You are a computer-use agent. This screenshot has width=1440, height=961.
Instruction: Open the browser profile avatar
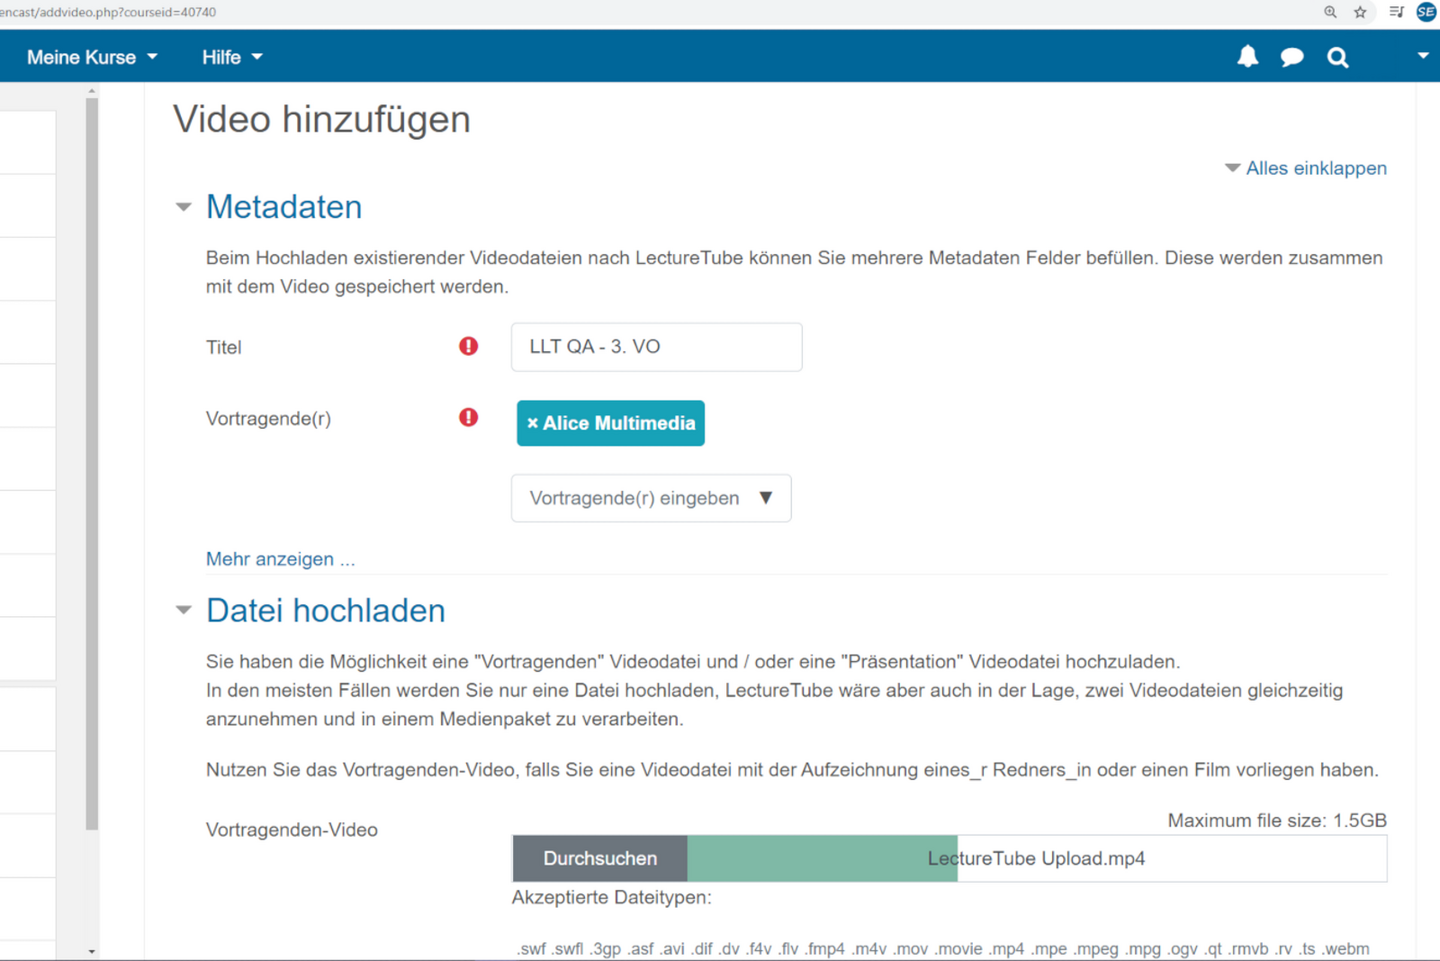[x=1426, y=12]
